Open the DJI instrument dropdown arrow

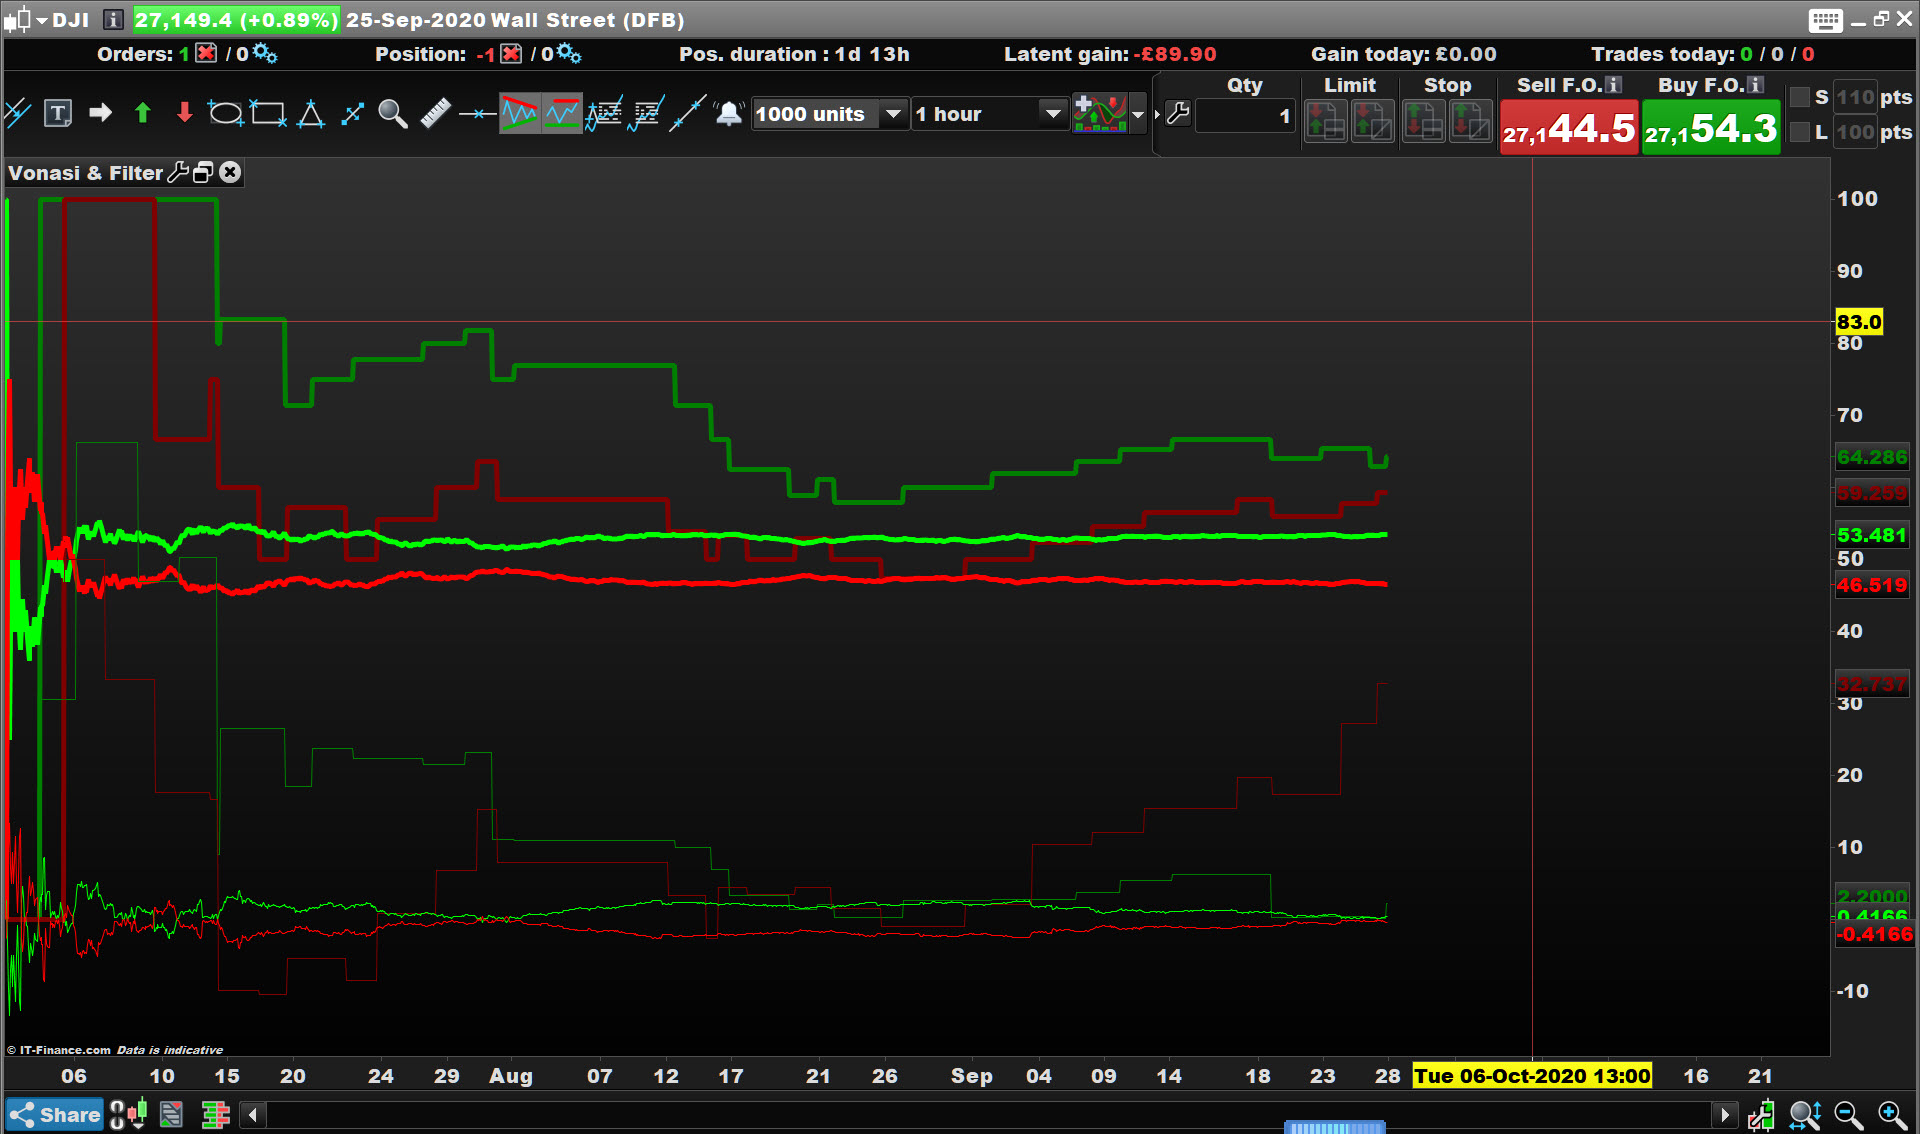pos(42,20)
